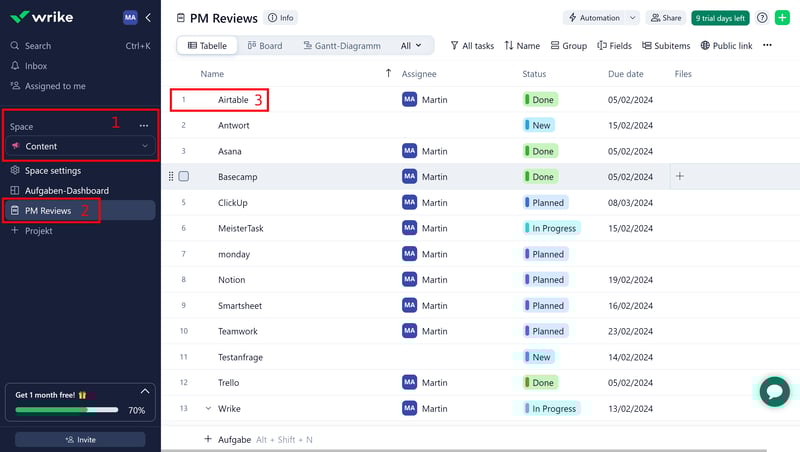
Task: Open the Smartsheet task
Action: coord(240,306)
